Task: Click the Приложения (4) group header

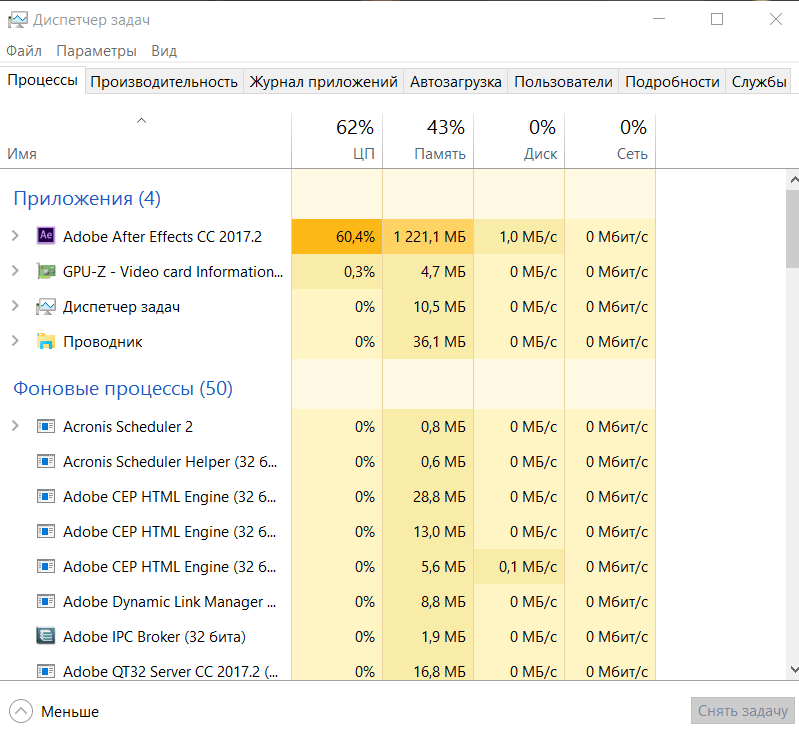Action: [87, 198]
